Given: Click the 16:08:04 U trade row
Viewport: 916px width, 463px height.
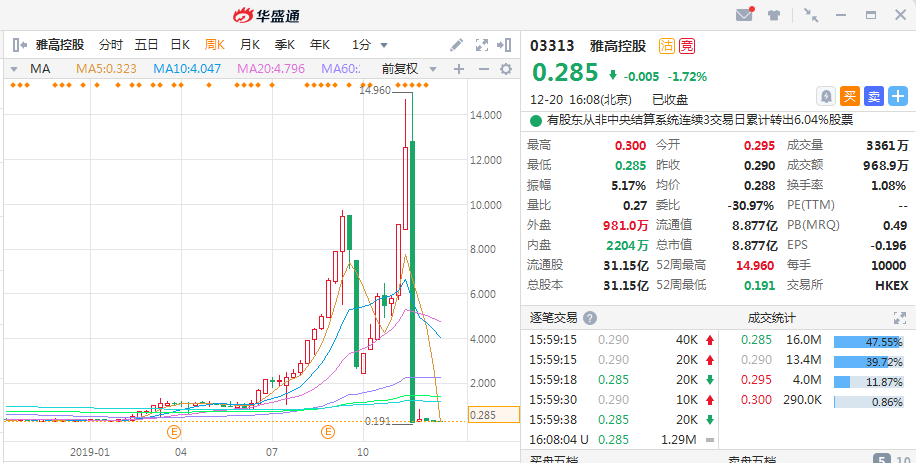Looking at the screenshot, I should tap(622, 440).
